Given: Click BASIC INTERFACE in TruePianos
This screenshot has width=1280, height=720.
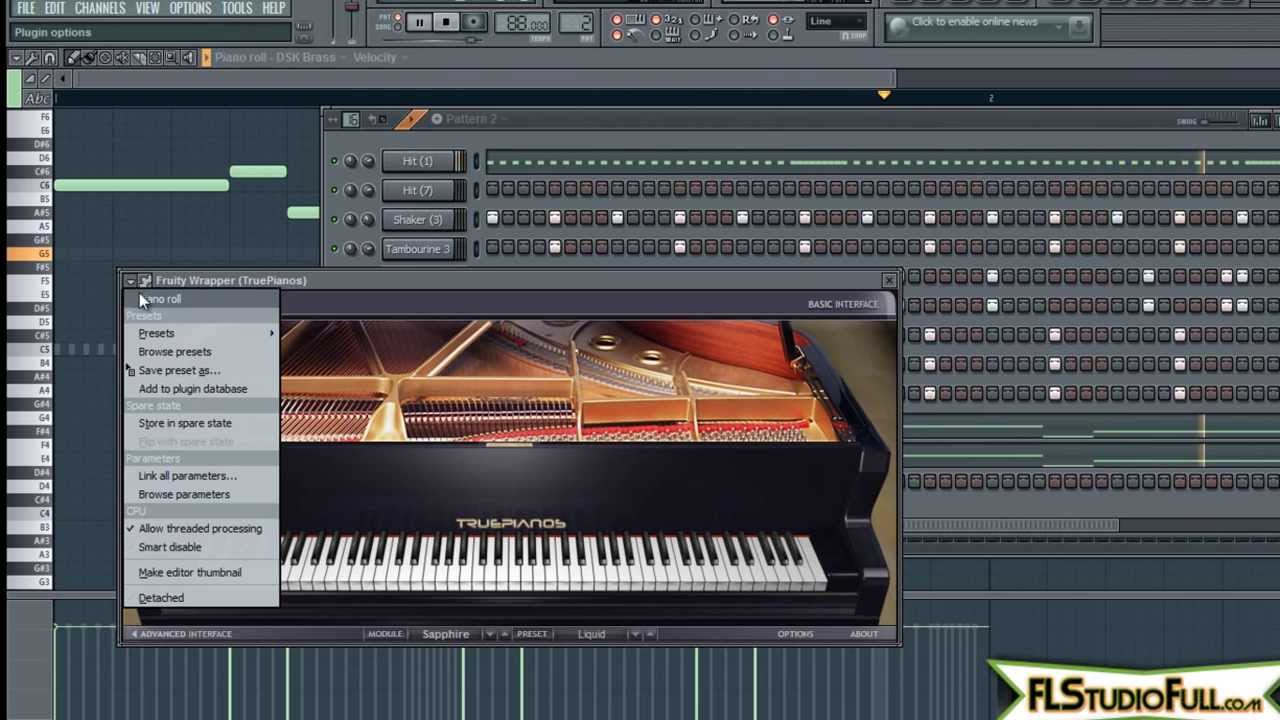Looking at the screenshot, I should [843, 304].
